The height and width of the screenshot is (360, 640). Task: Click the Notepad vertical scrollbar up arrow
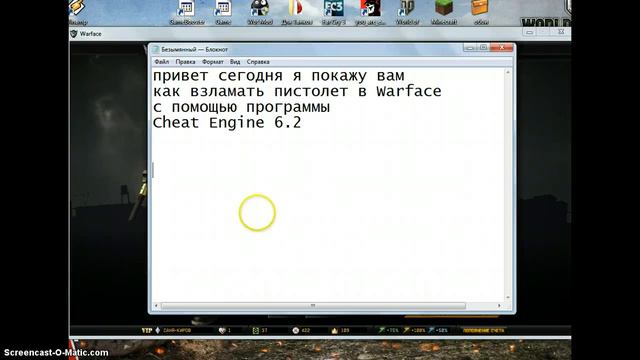508,72
